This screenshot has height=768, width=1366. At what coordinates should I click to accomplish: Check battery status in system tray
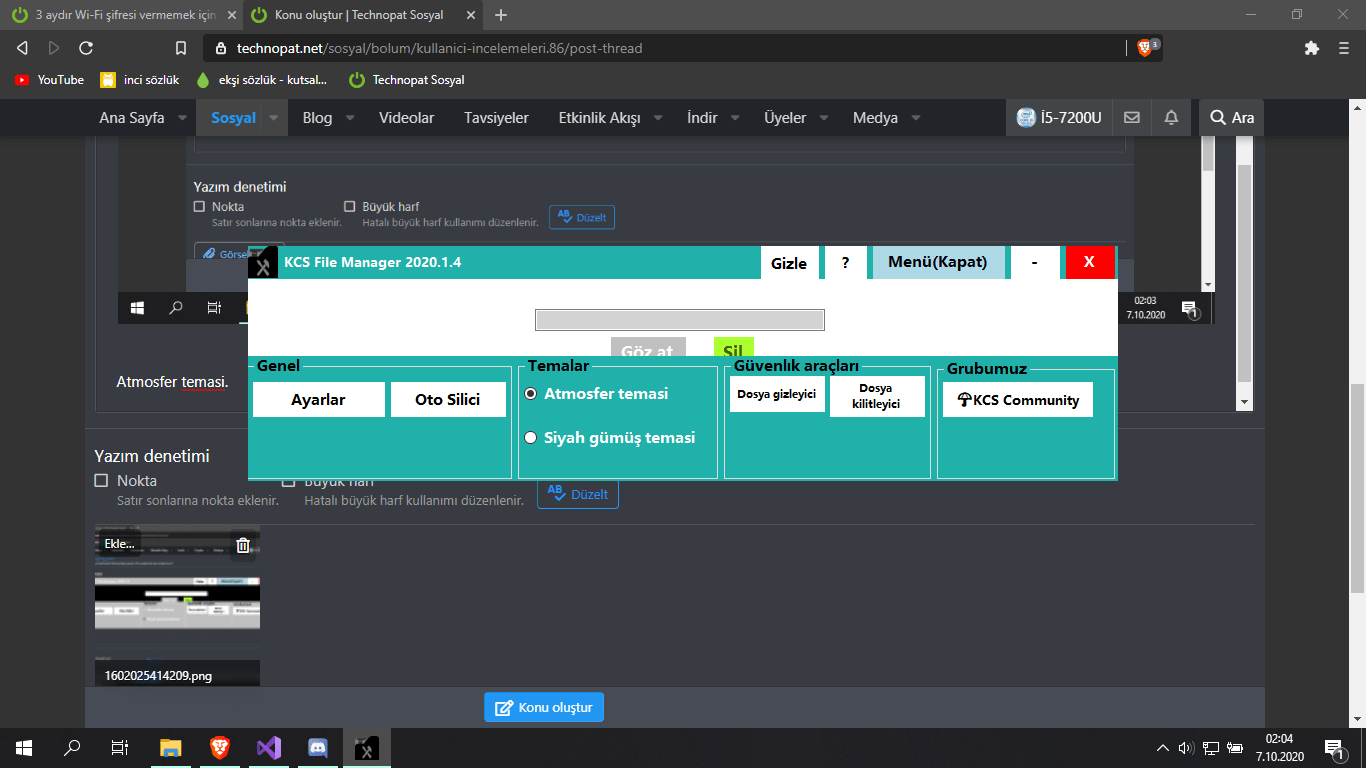click(x=1235, y=747)
